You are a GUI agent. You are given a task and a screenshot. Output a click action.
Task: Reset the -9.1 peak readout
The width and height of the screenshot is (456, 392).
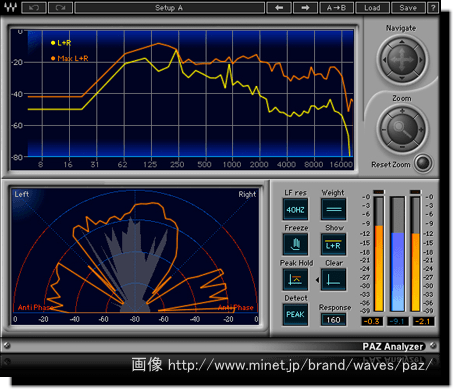397,321
